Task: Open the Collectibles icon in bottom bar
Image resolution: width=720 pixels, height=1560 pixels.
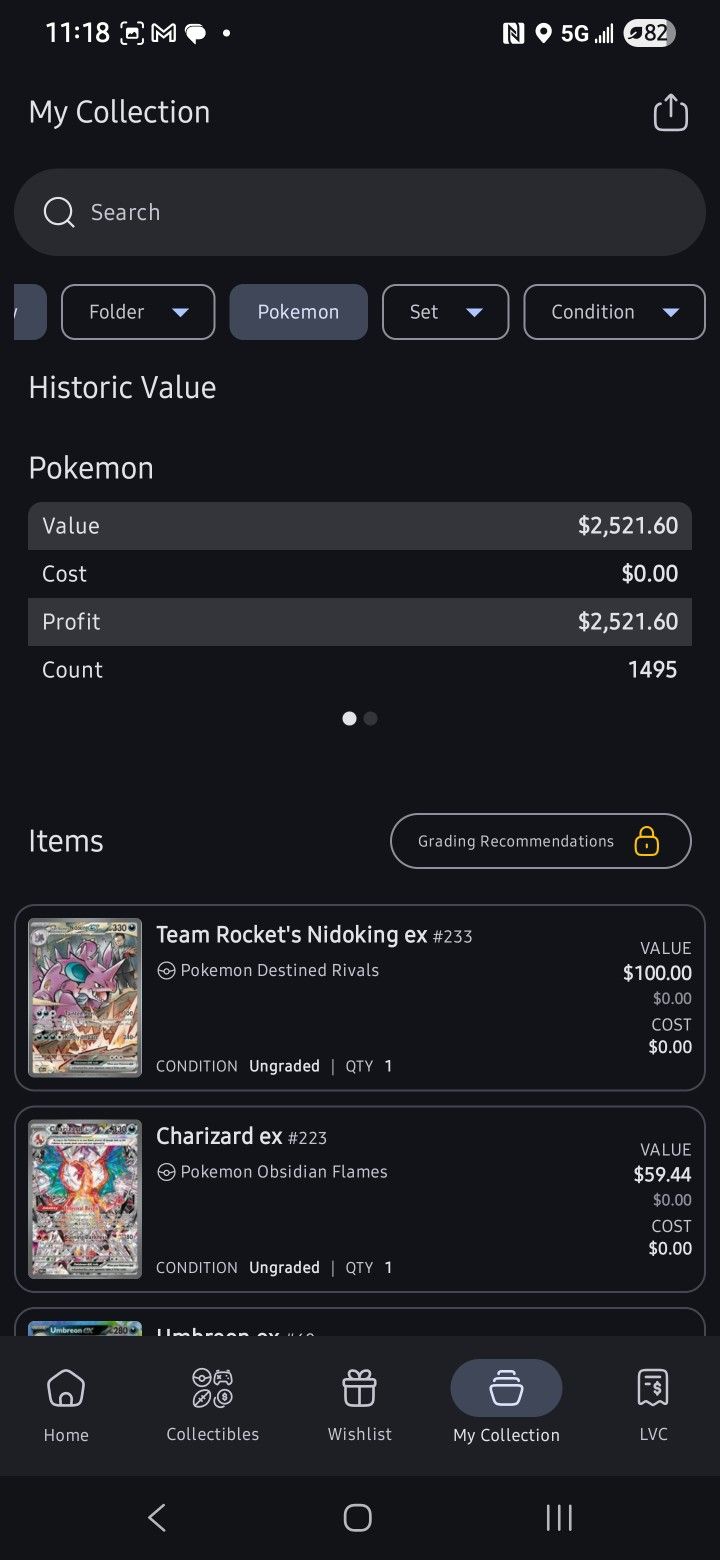Action: point(212,1388)
